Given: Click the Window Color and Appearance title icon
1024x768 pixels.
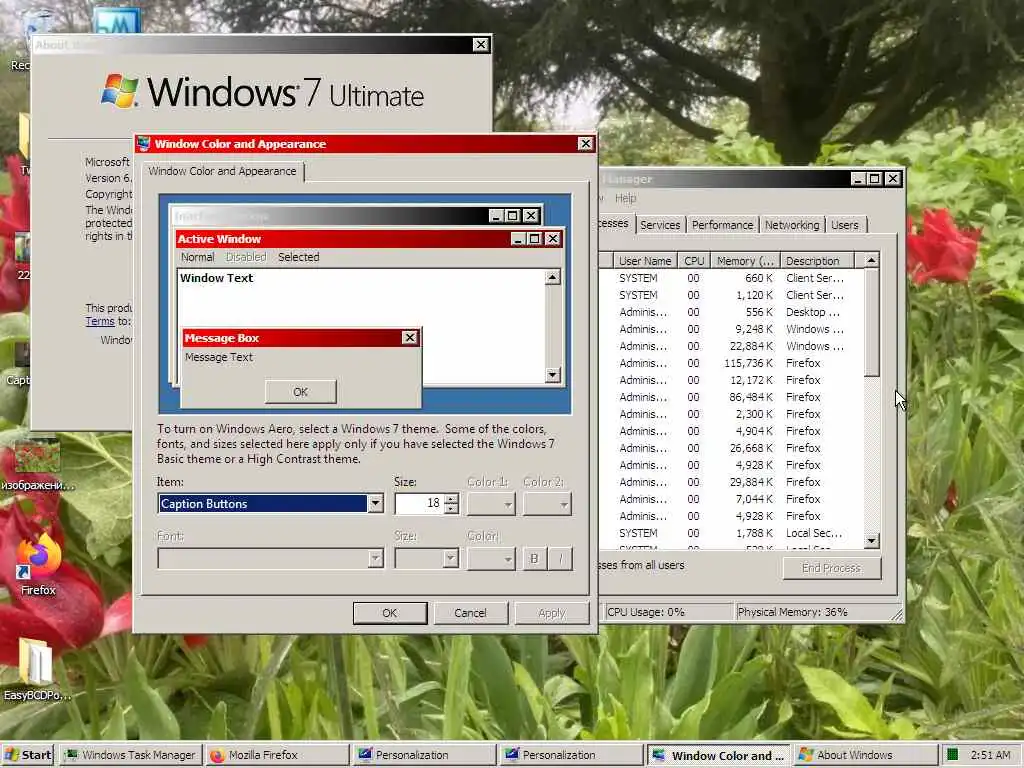Looking at the screenshot, I should 144,144.
